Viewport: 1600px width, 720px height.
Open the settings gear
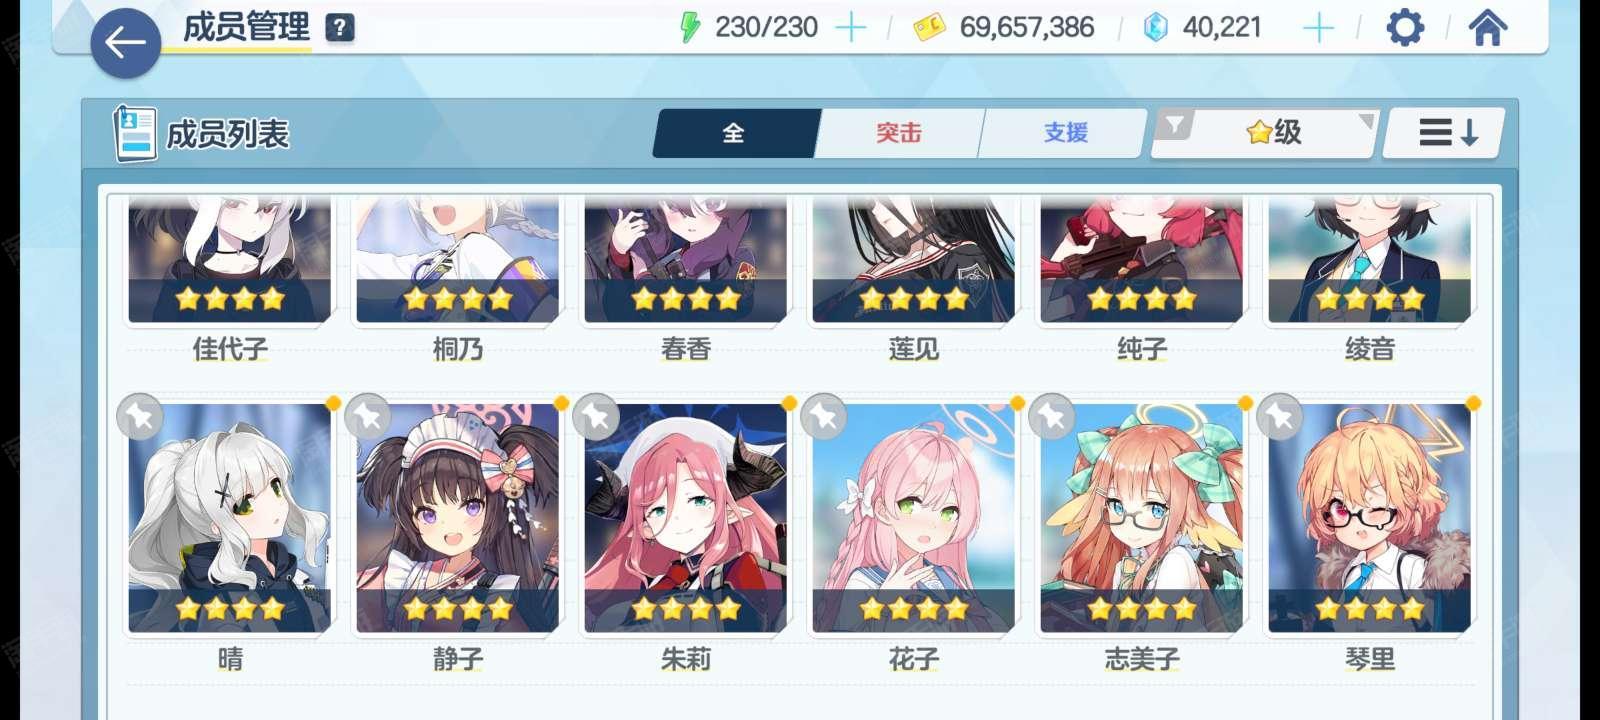pos(1405,28)
